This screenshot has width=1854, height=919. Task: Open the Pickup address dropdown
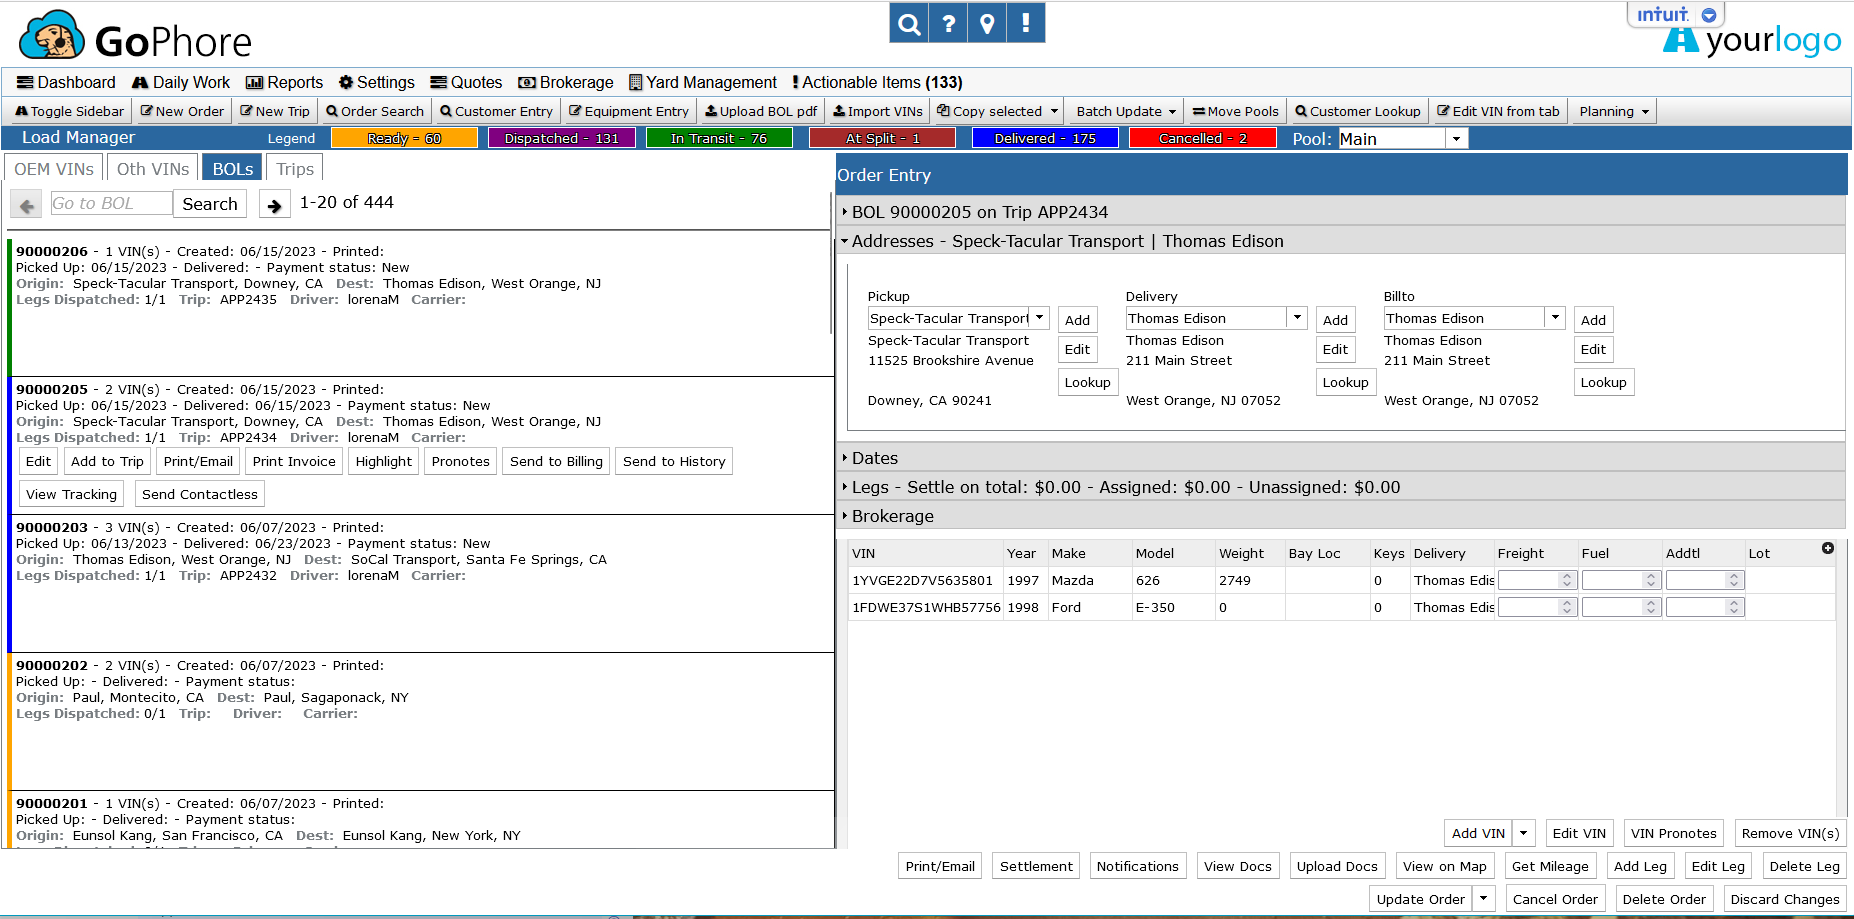[x=1040, y=318]
